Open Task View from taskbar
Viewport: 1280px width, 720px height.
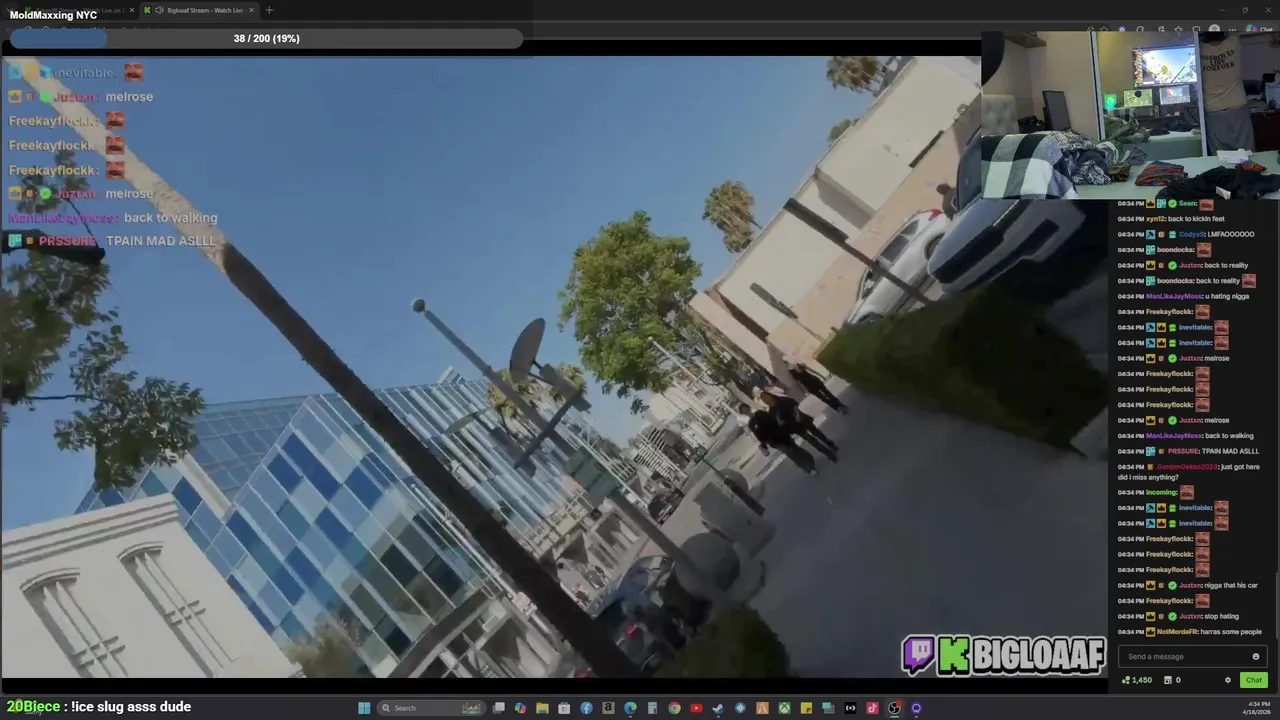tap(498, 708)
